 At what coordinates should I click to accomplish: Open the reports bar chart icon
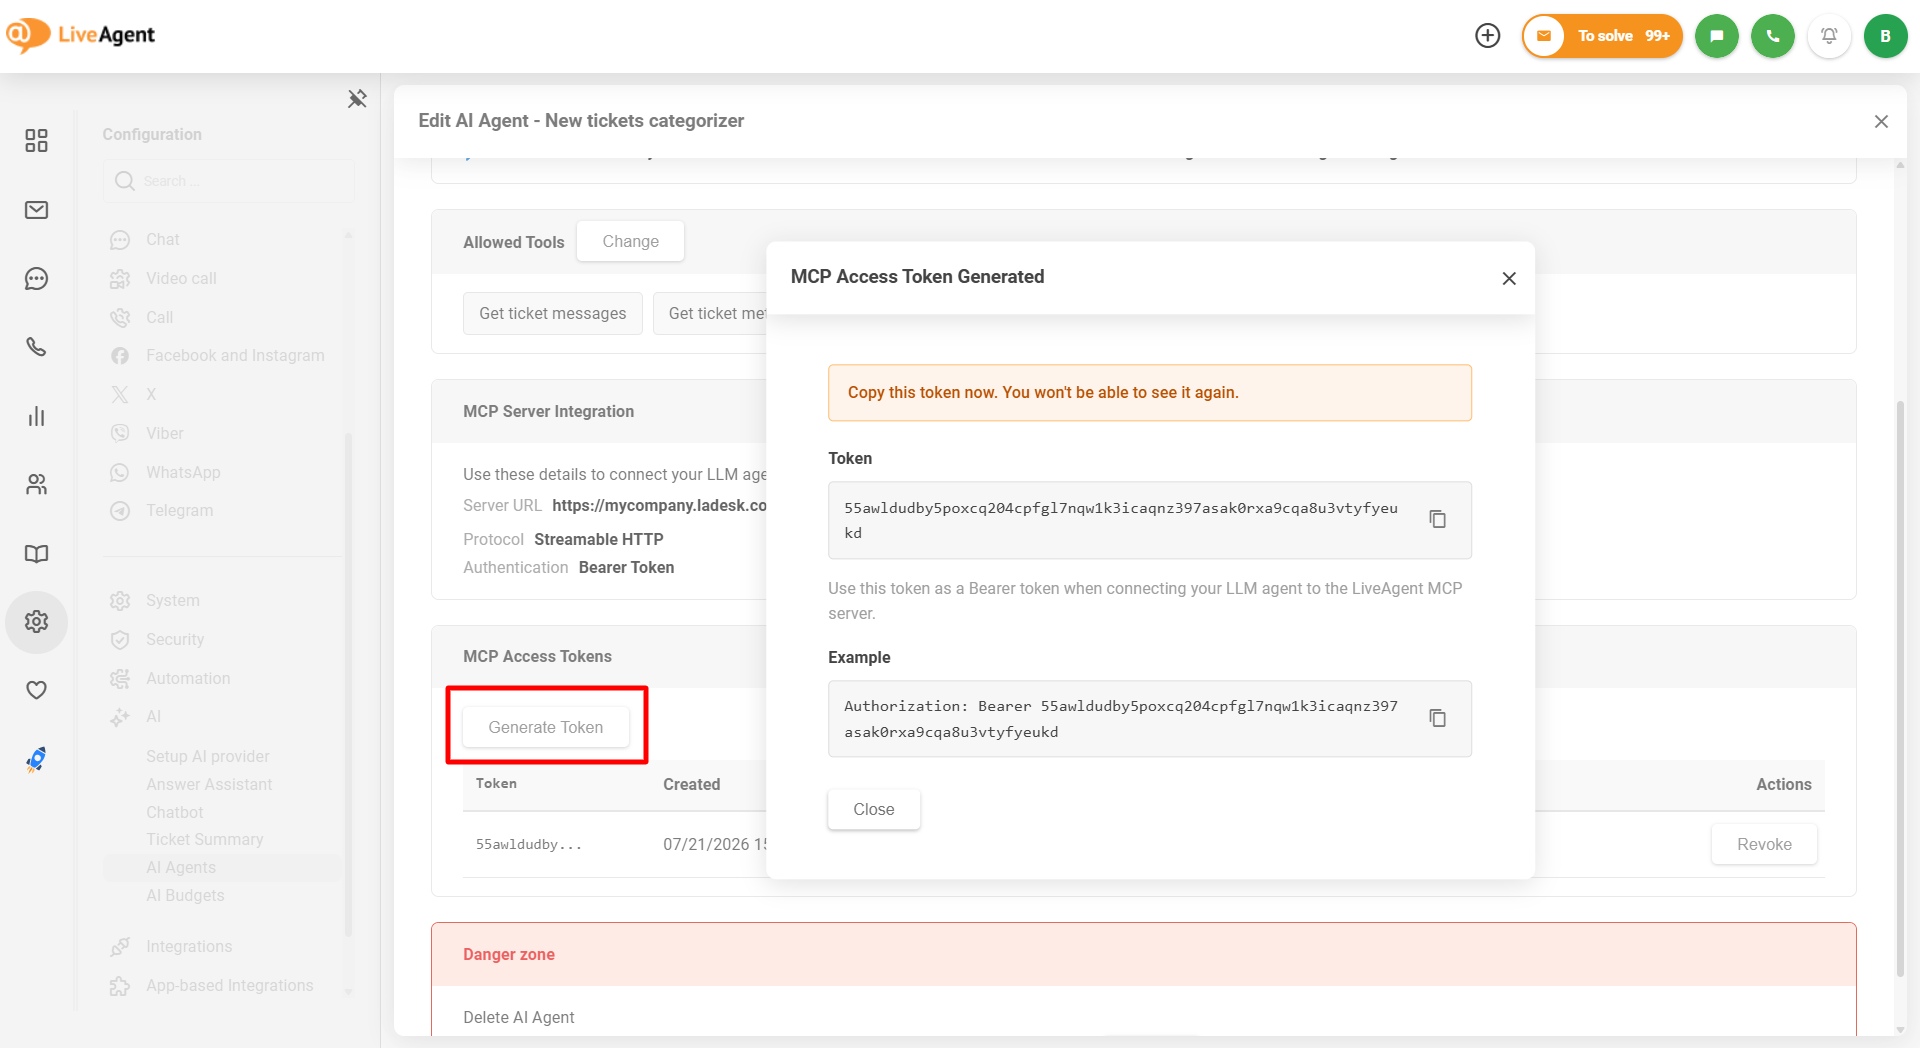pos(36,416)
